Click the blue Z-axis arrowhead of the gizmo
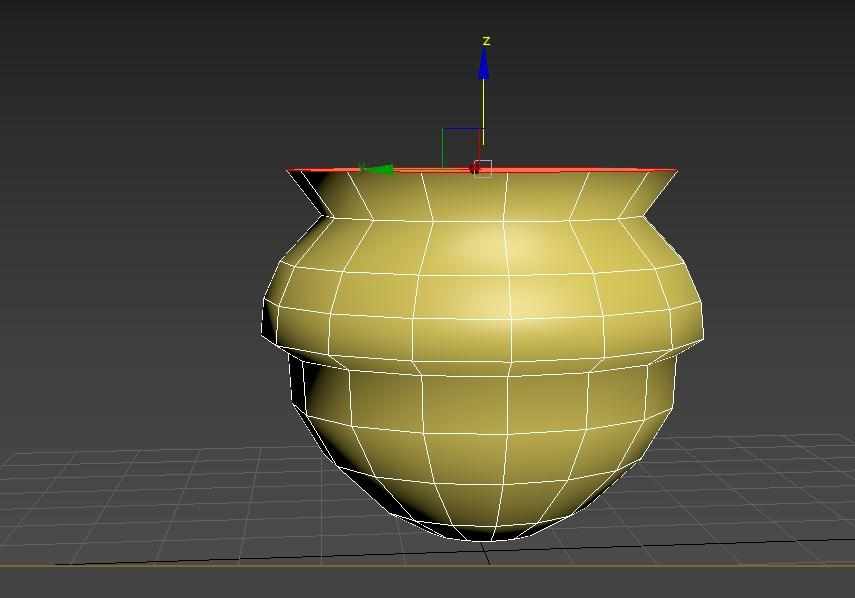855x598 pixels. (x=484, y=65)
